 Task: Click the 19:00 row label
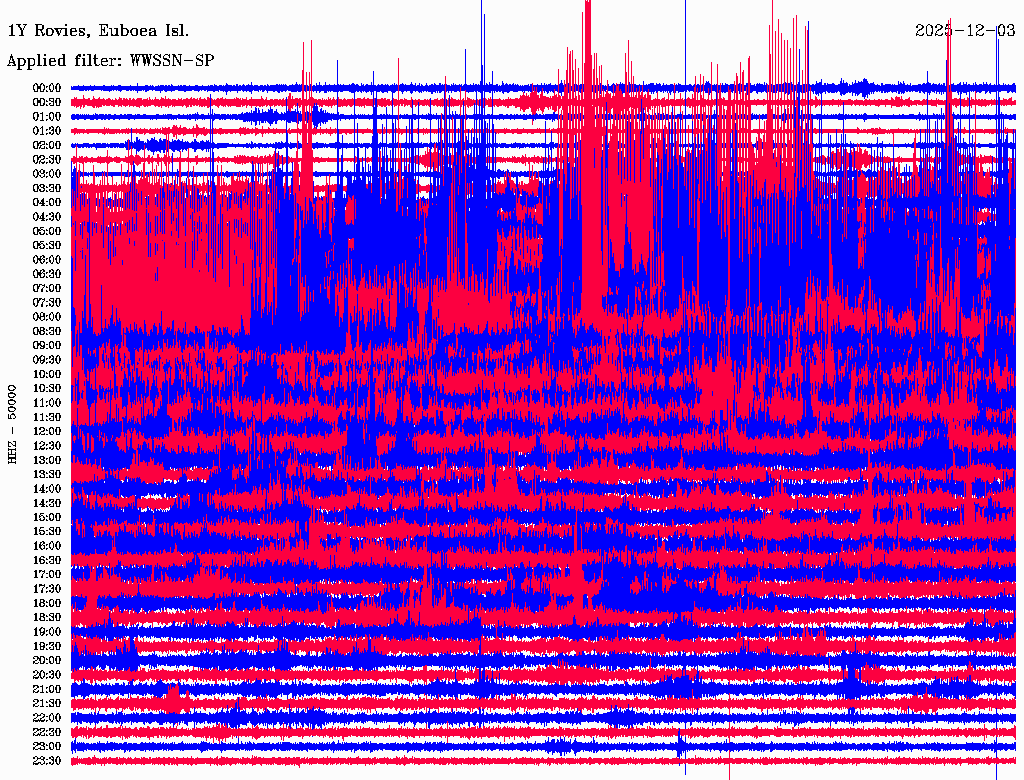48,632
